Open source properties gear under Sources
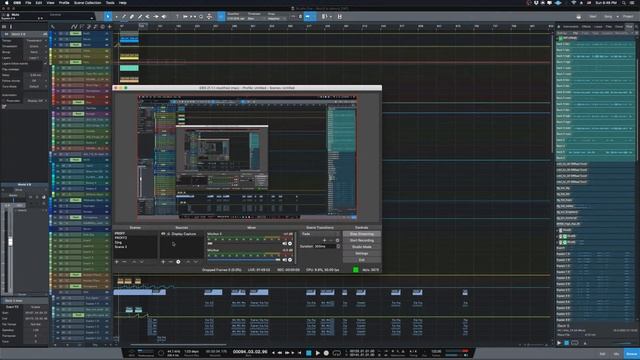This screenshot has height=360, width=640. pyautogui.click(x=178, y=262)
